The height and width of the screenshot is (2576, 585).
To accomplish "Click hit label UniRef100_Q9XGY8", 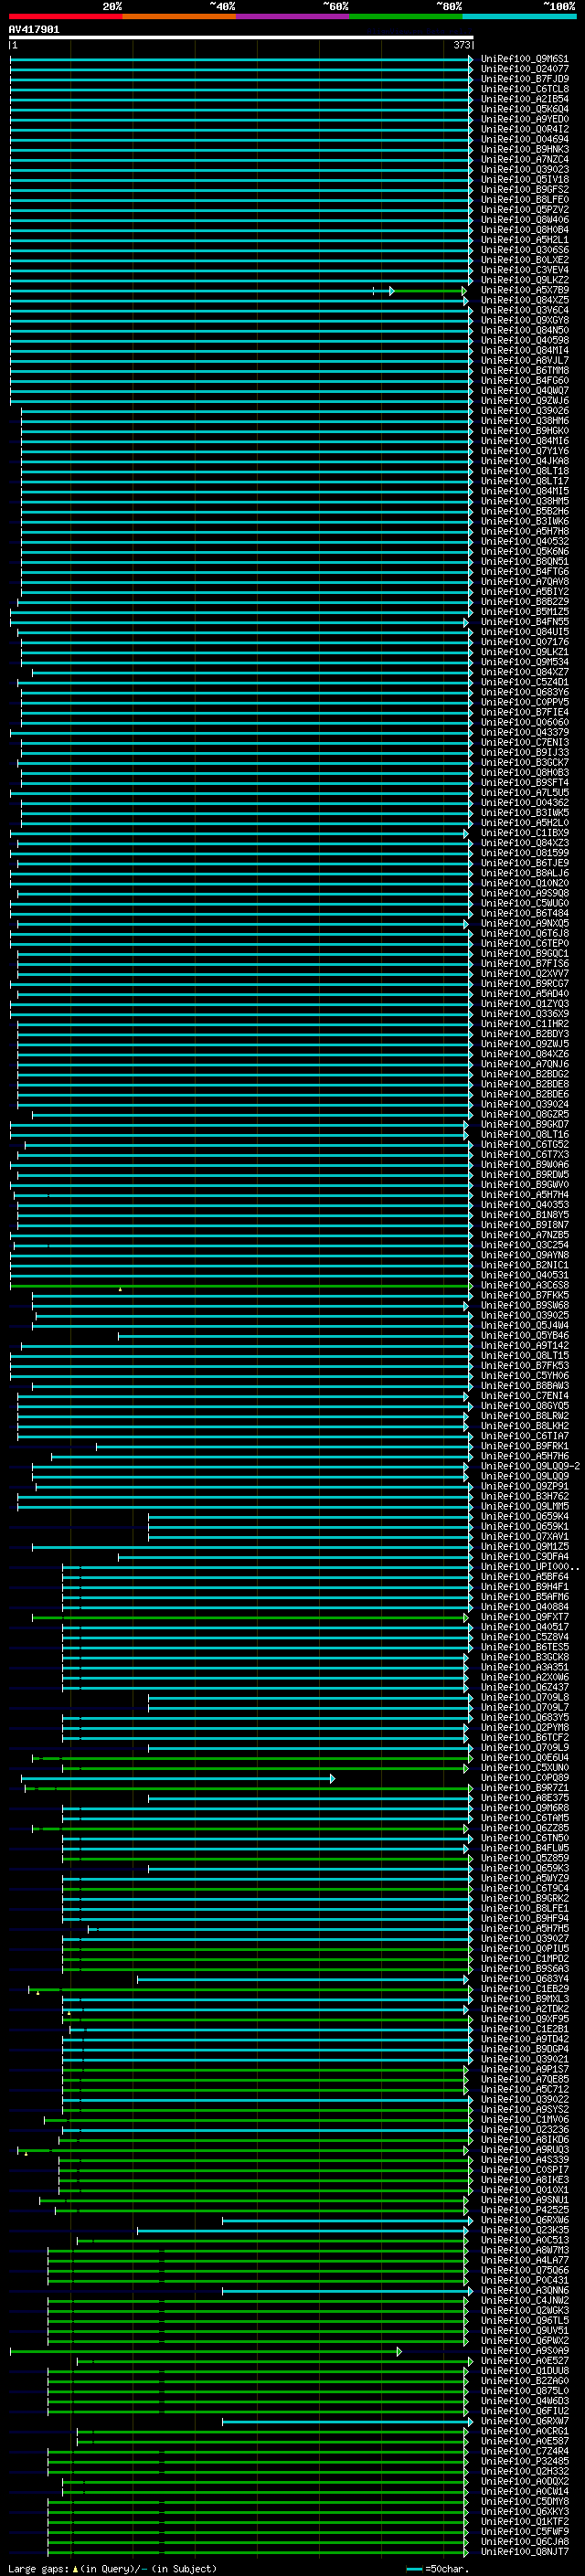I will click(x=524, y=320).
